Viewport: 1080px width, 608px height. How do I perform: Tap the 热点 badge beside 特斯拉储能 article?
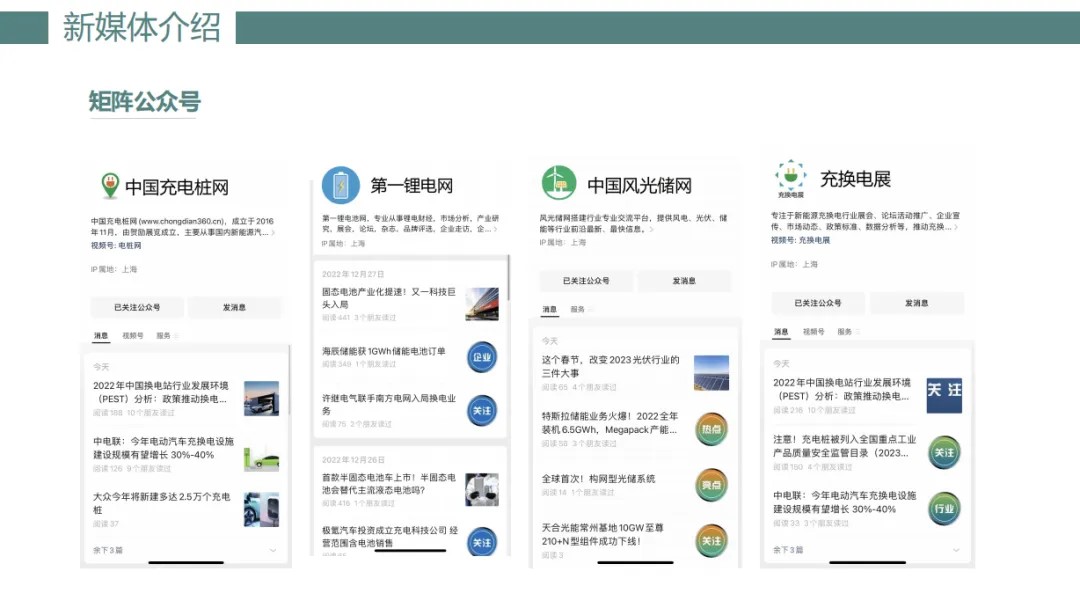[x=712, y=429]
